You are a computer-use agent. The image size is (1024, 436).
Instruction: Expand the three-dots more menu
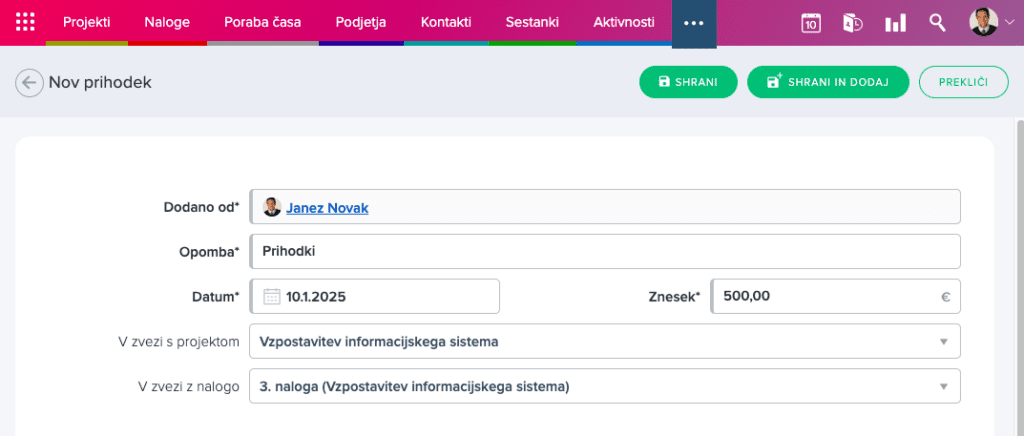693,23
